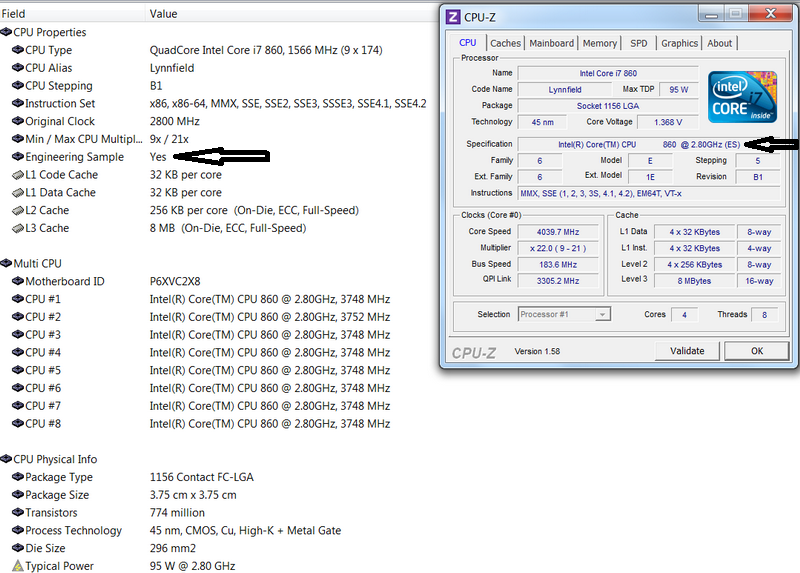The width and height of the screenshot is (800, 573).
Task: Click the chip icon beside CPU #4
Action: (x=18, y=352)
